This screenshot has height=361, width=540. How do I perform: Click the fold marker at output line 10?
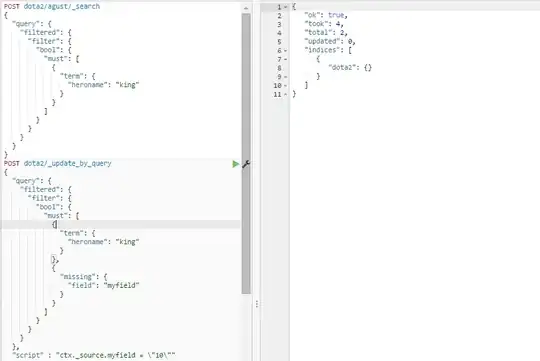pyautogui.click(x=285, y=85)
